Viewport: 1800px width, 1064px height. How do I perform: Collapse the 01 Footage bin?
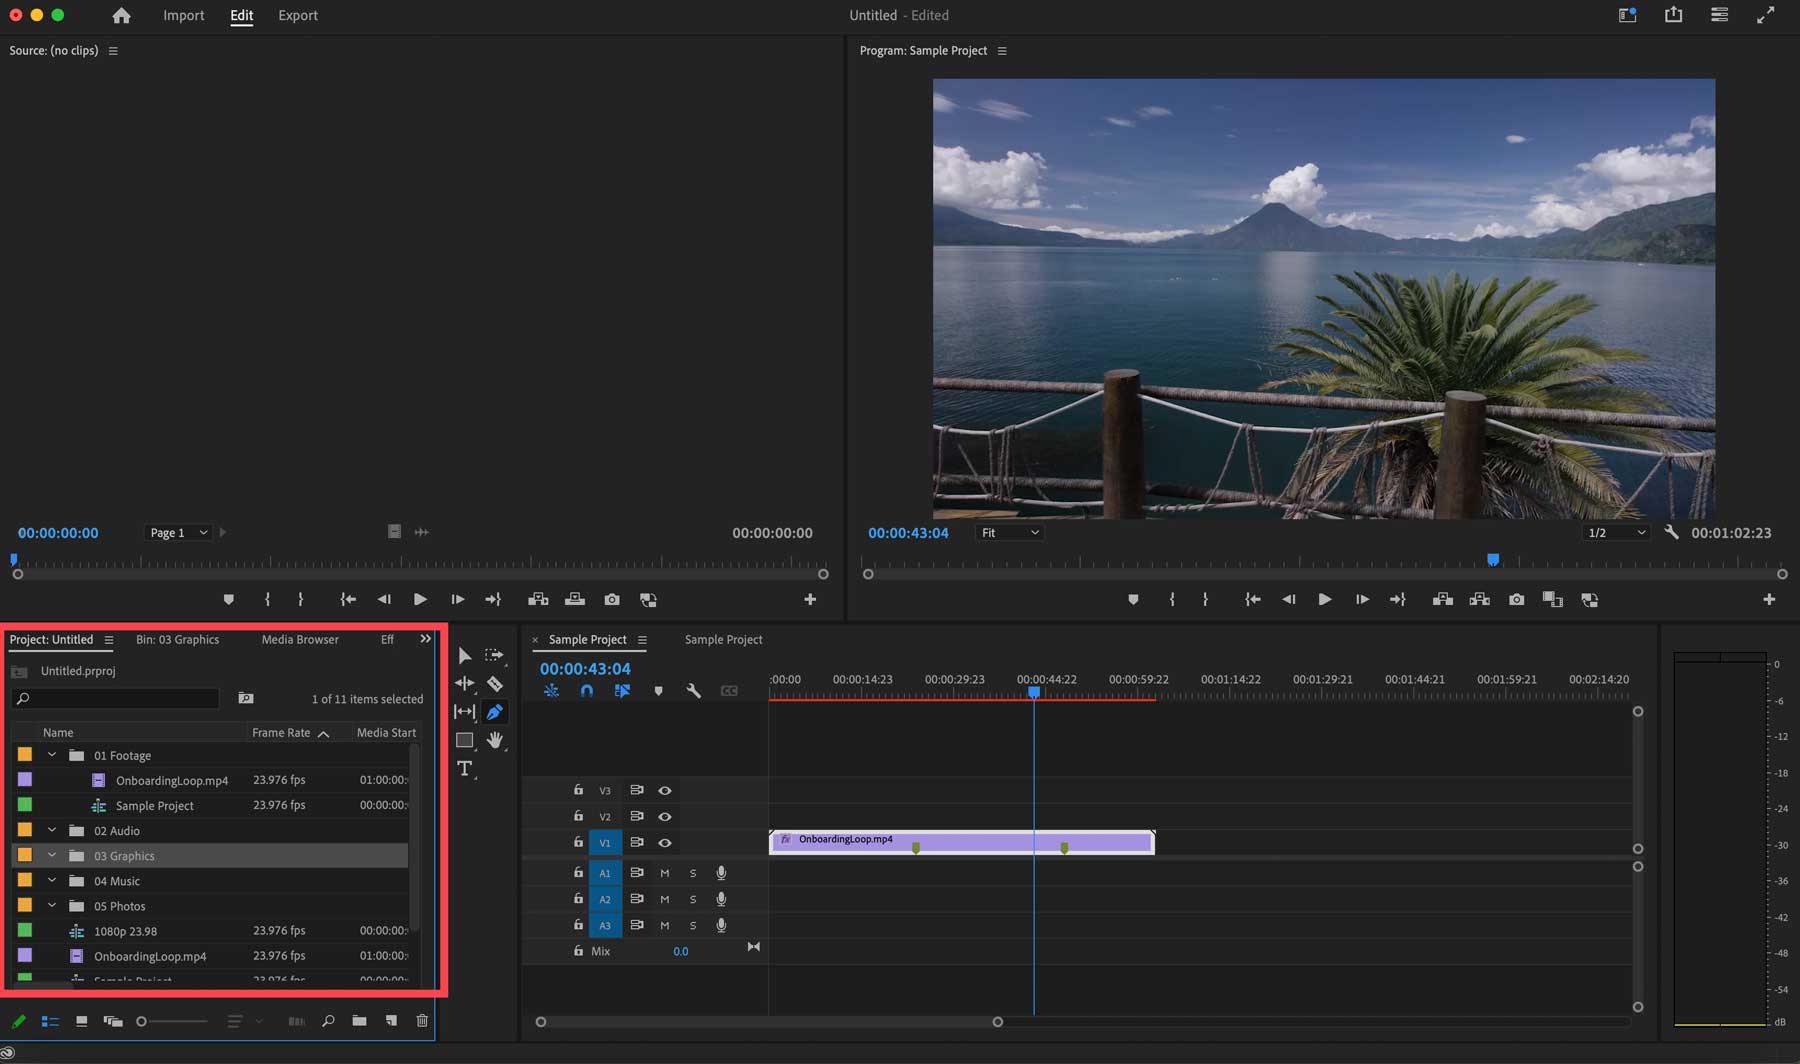coord(53,755)
